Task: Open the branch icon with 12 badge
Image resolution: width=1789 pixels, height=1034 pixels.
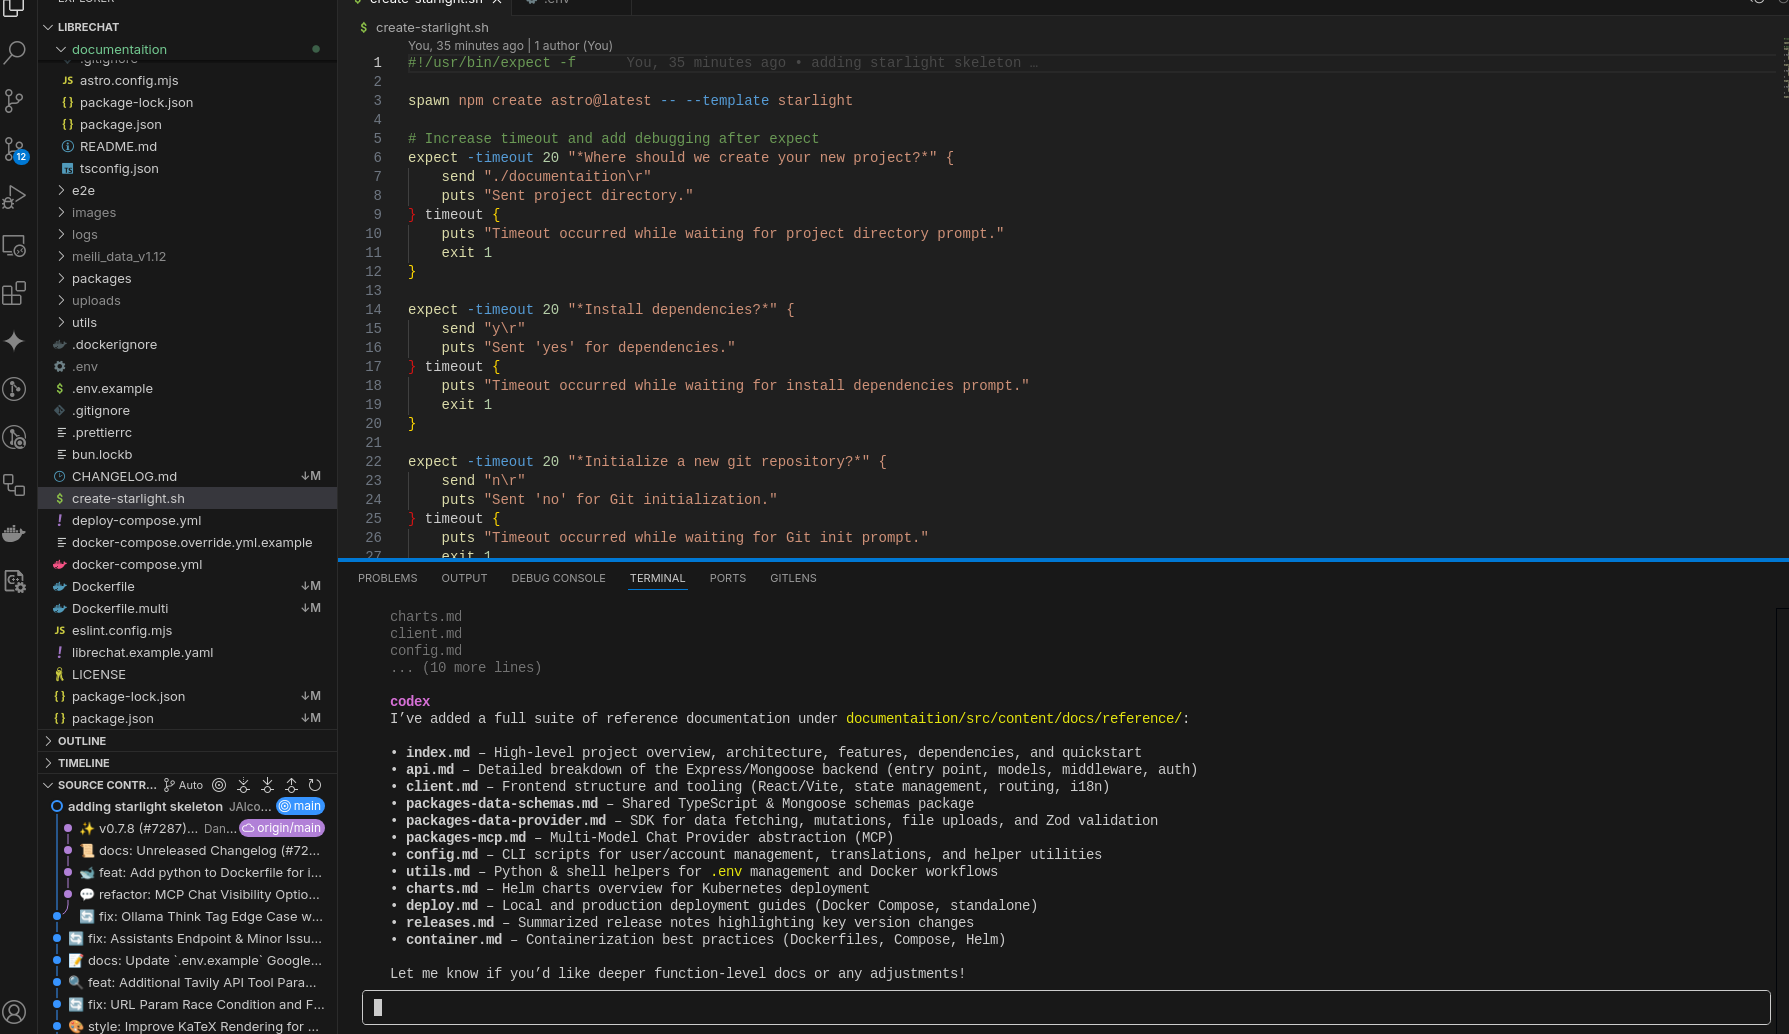Action: [x=14, y=149]
